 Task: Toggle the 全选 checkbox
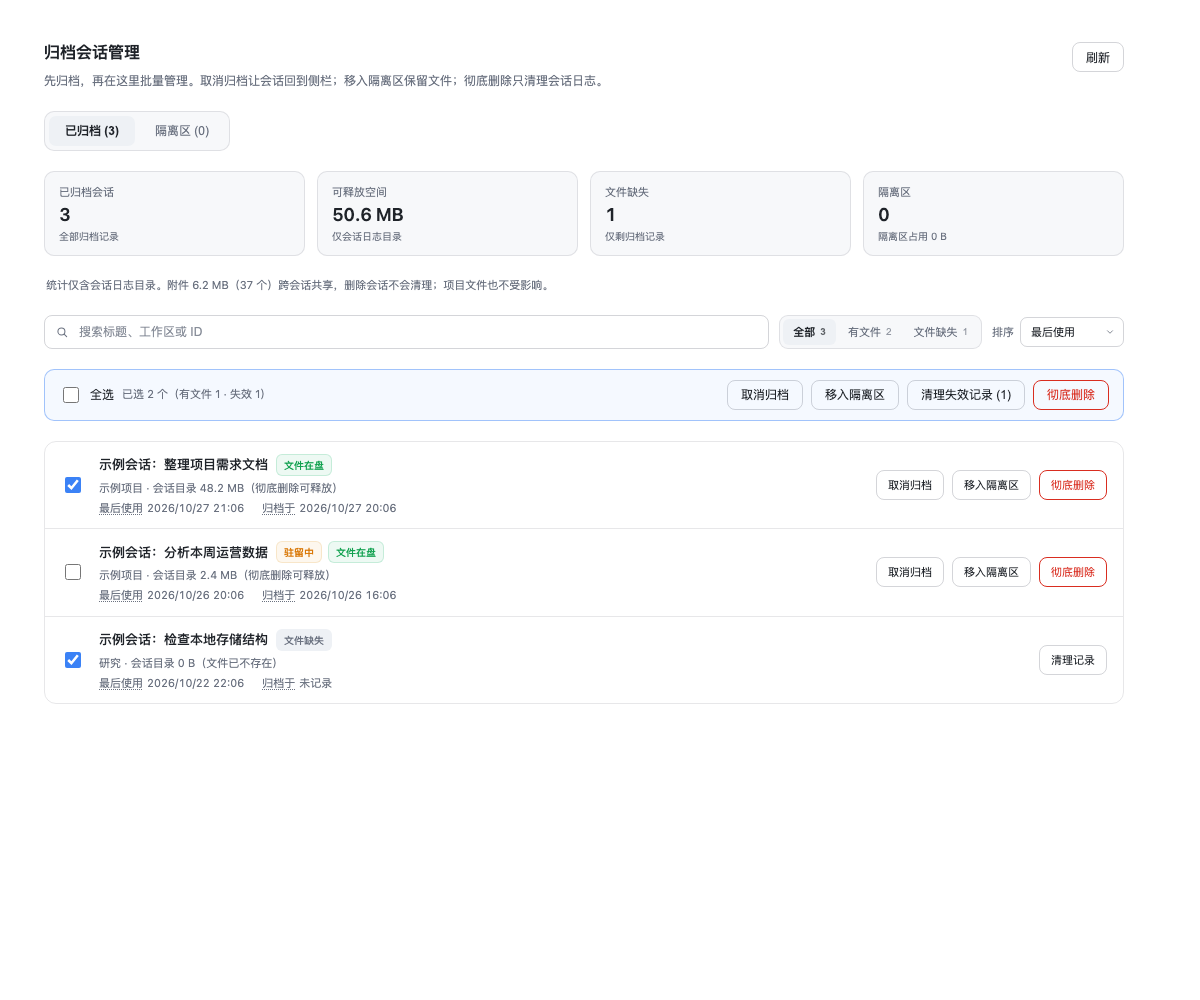71,395
